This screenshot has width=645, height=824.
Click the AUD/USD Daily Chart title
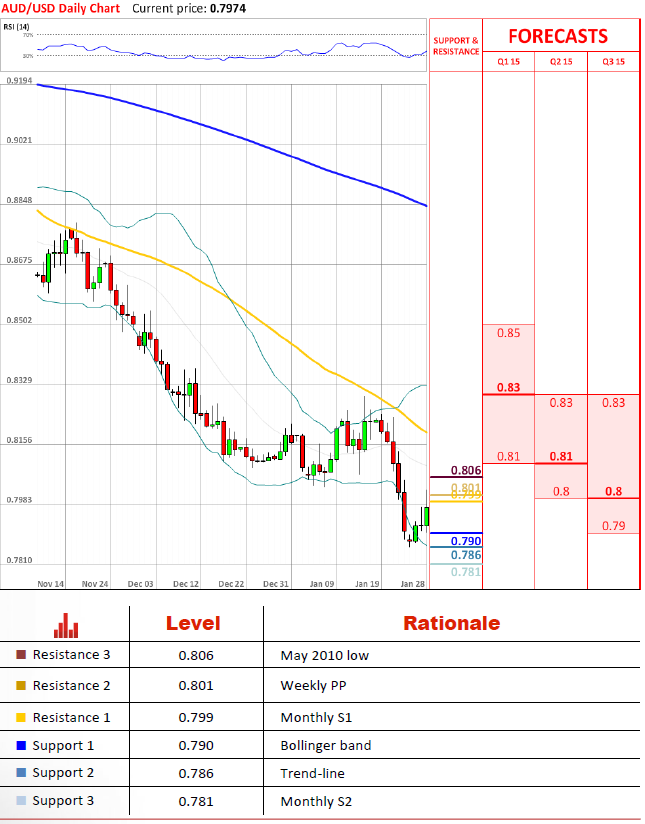(60, 8)
